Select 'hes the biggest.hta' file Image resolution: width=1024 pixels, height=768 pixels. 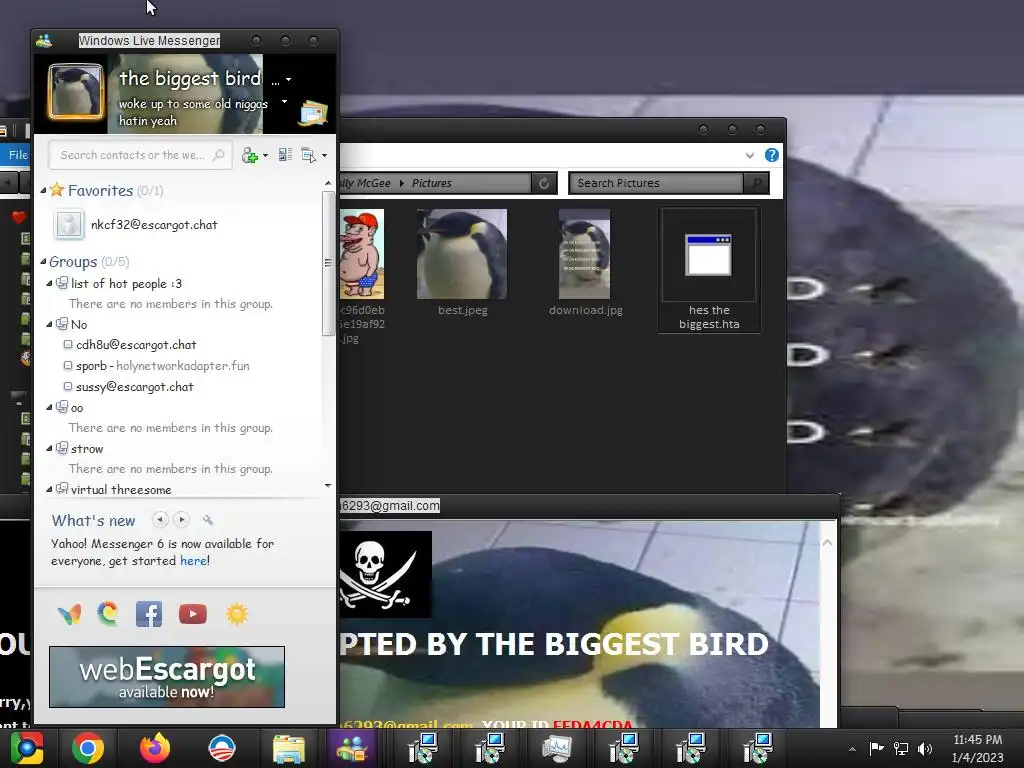click(709, 270)
